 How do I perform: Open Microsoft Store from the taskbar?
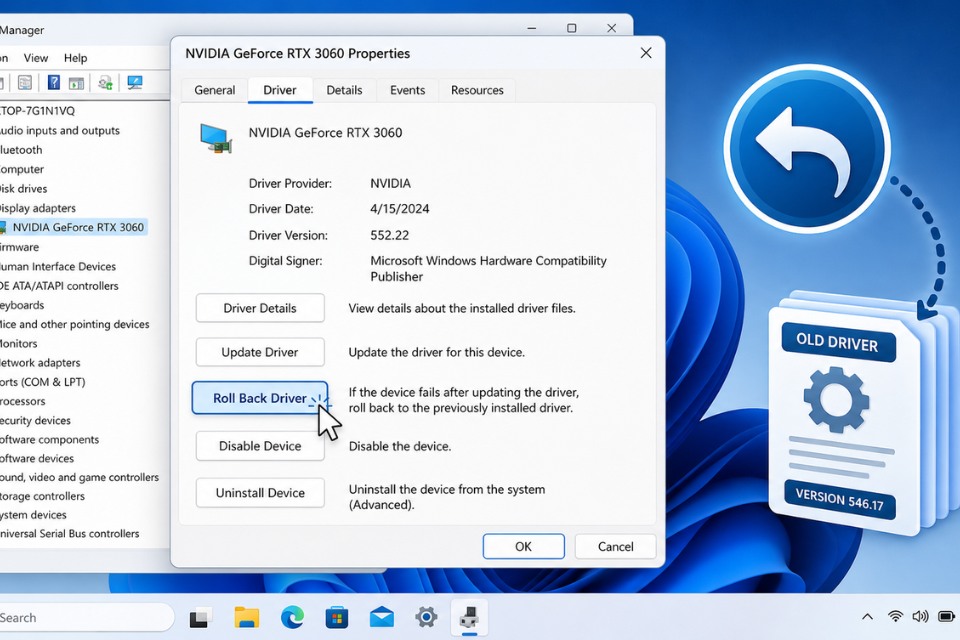(337, 617)
